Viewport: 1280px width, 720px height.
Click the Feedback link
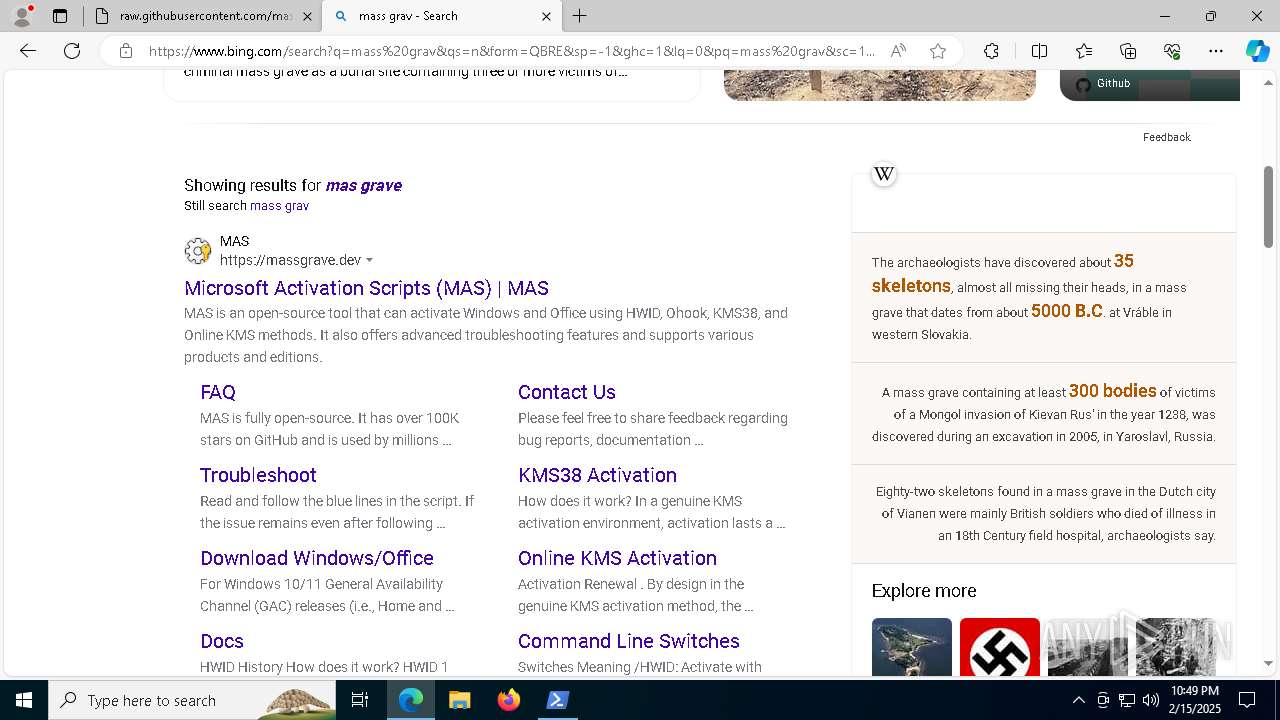pos(1166,137)
